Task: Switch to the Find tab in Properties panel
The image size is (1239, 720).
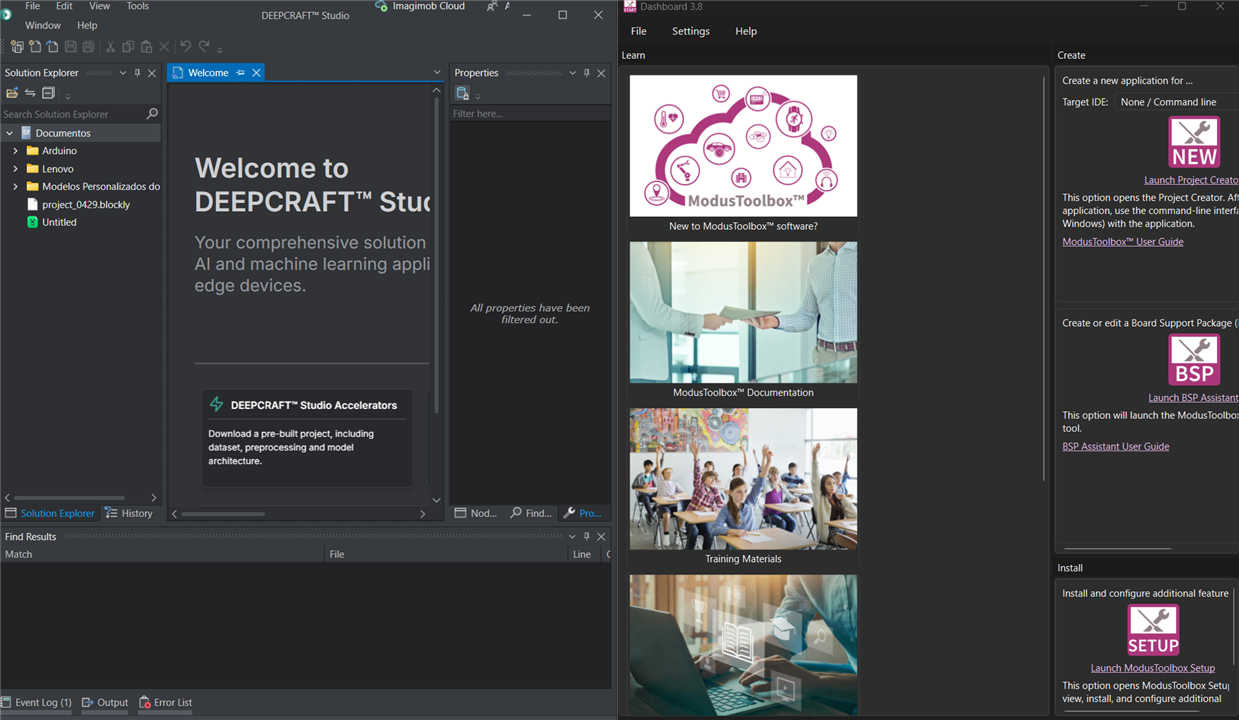Action: tap(531, 513)
